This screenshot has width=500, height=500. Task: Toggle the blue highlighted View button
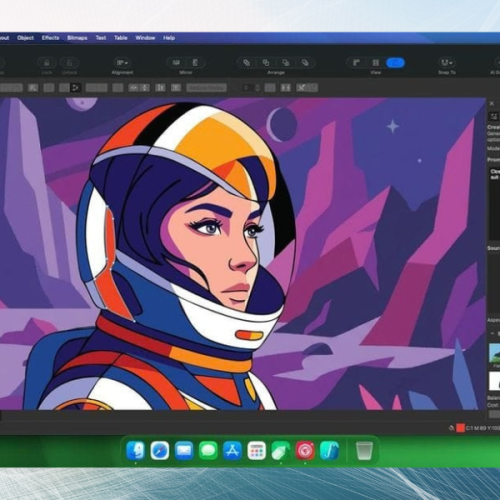[x=395, y=63]
